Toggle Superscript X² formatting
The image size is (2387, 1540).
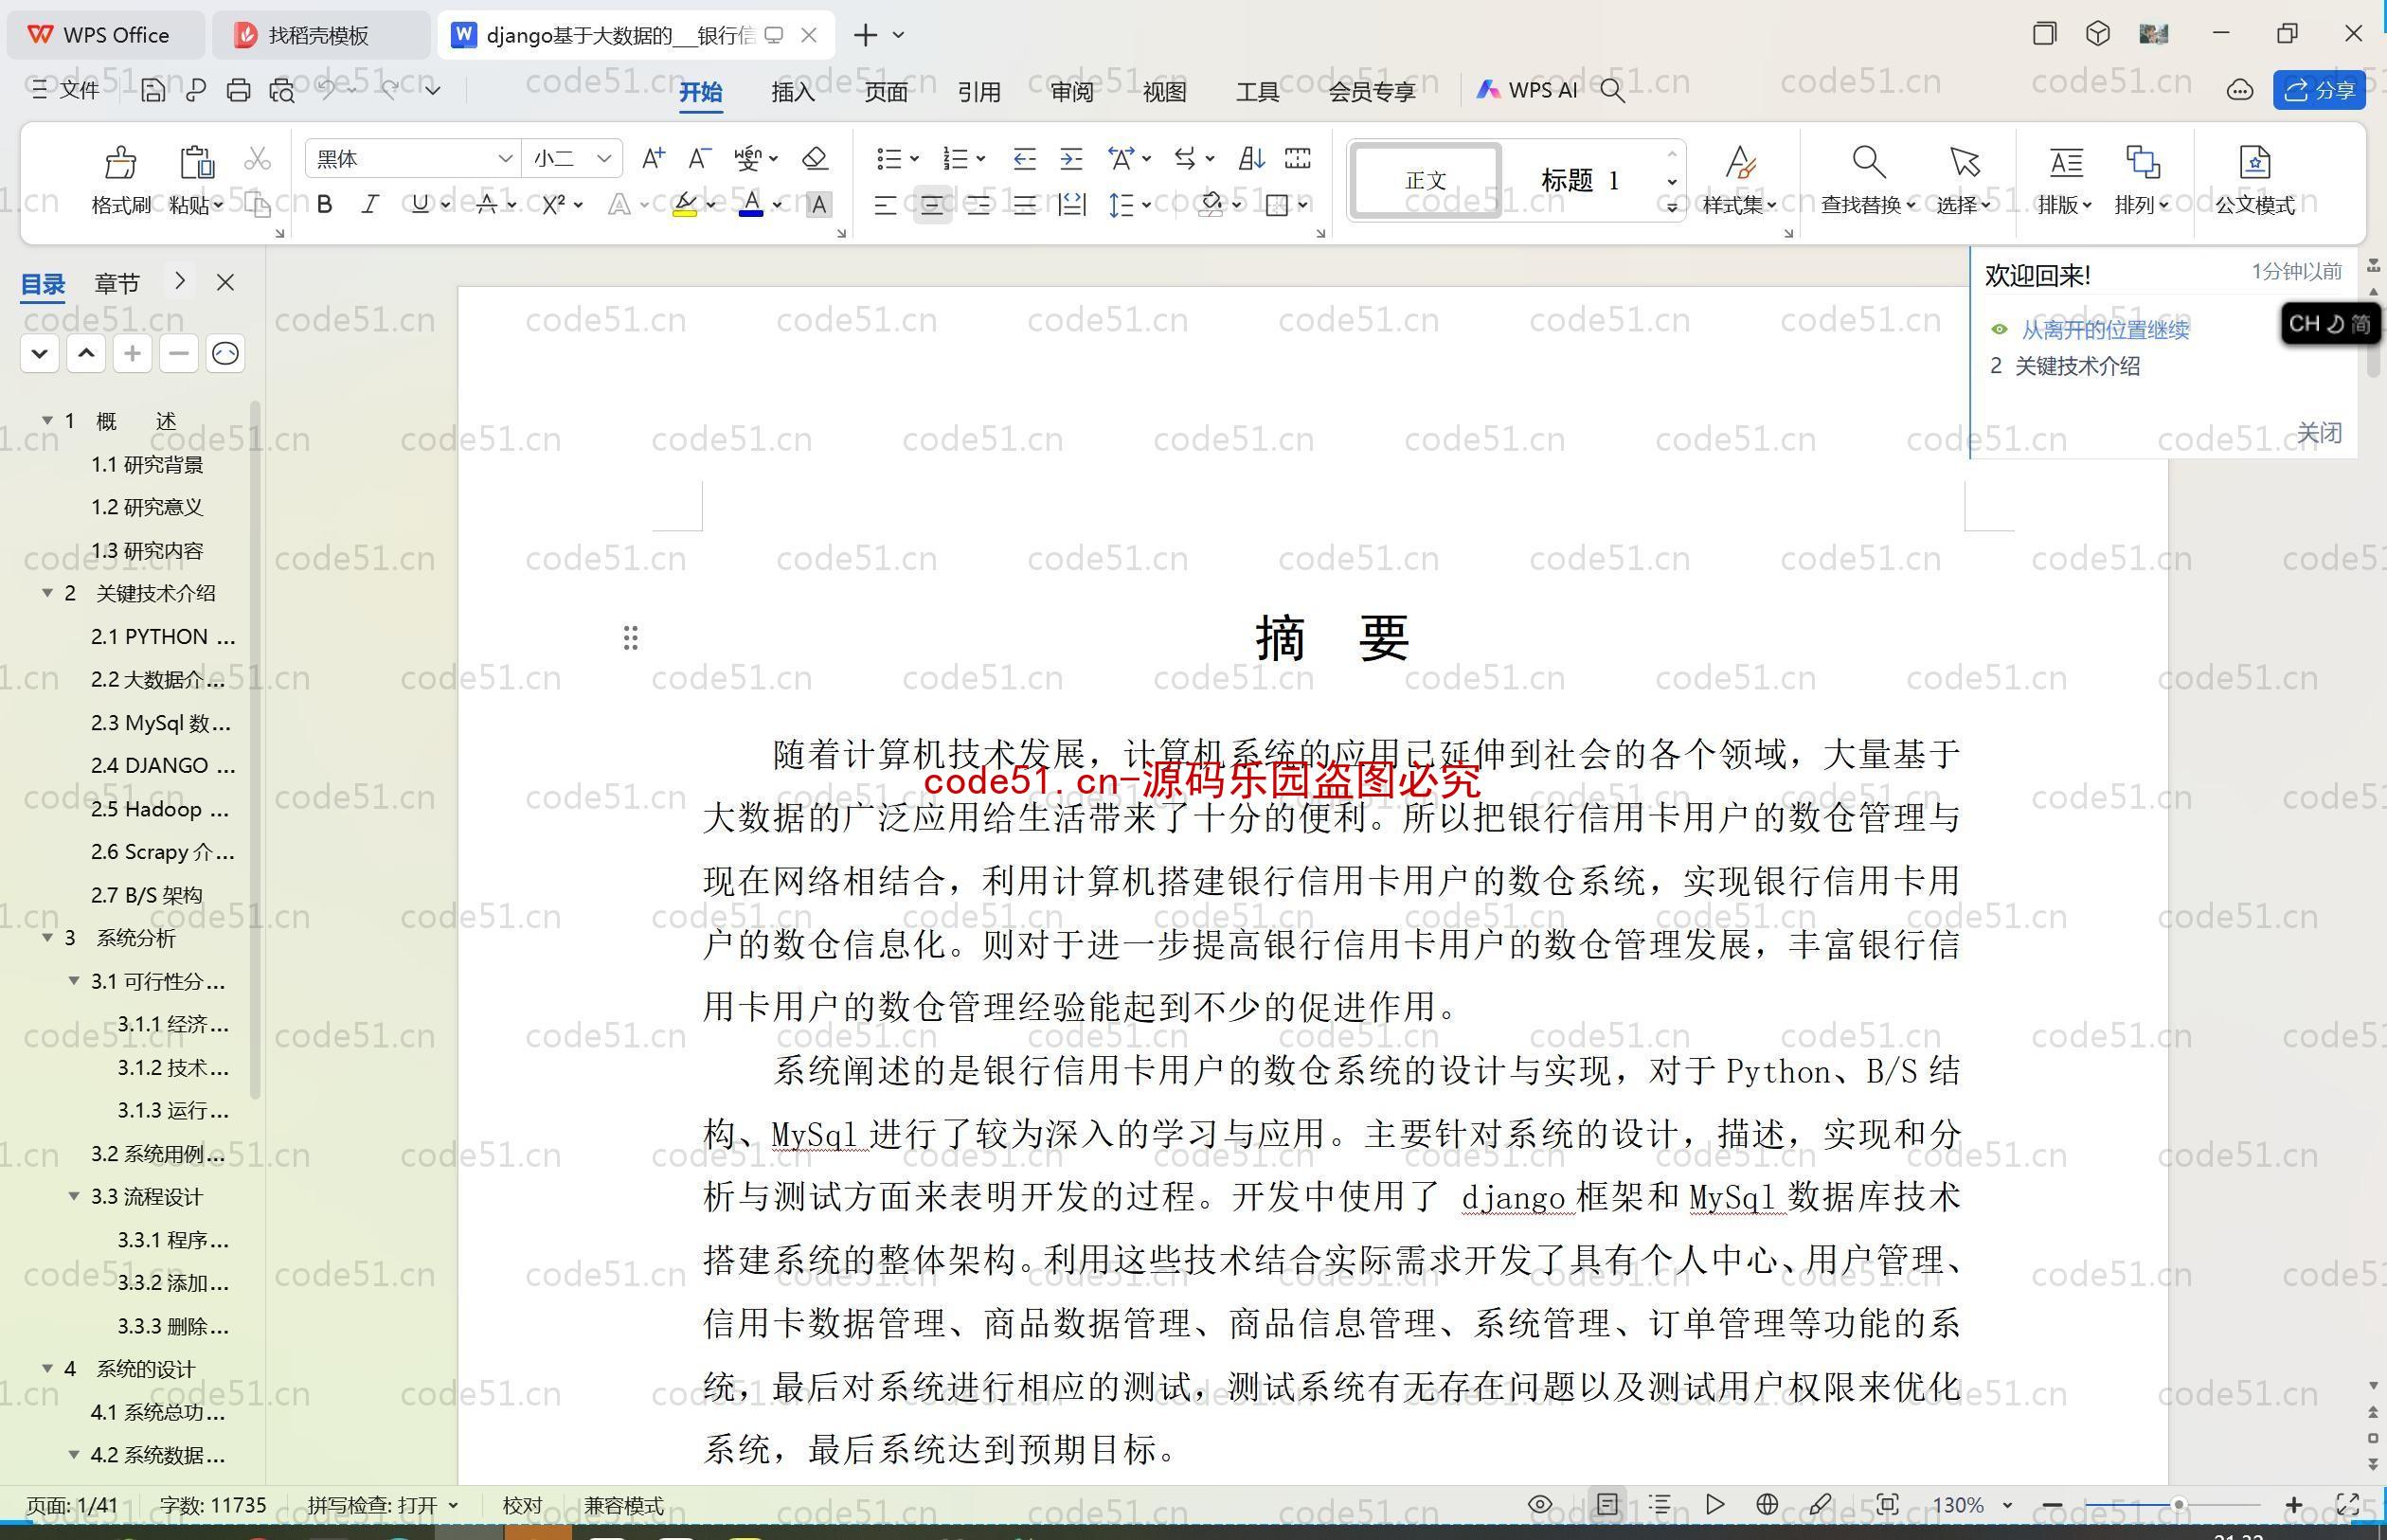click(553, 204)
